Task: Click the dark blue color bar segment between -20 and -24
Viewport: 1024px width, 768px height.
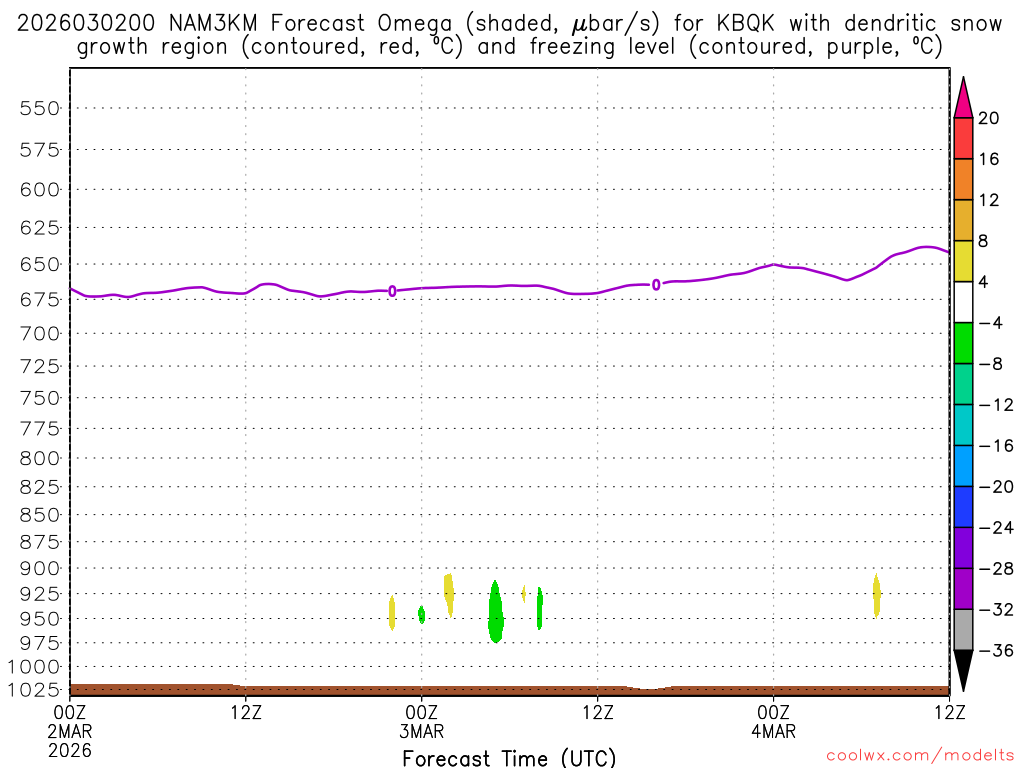Action: click(963, 507)
